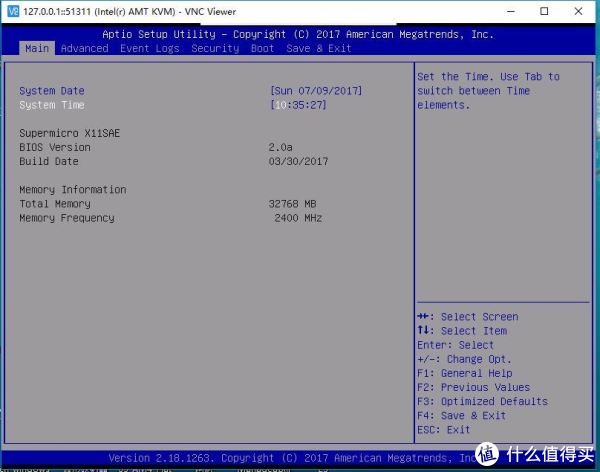Open the Boot tab
This screenshot has width=600, height=472.
click(262, 48)
